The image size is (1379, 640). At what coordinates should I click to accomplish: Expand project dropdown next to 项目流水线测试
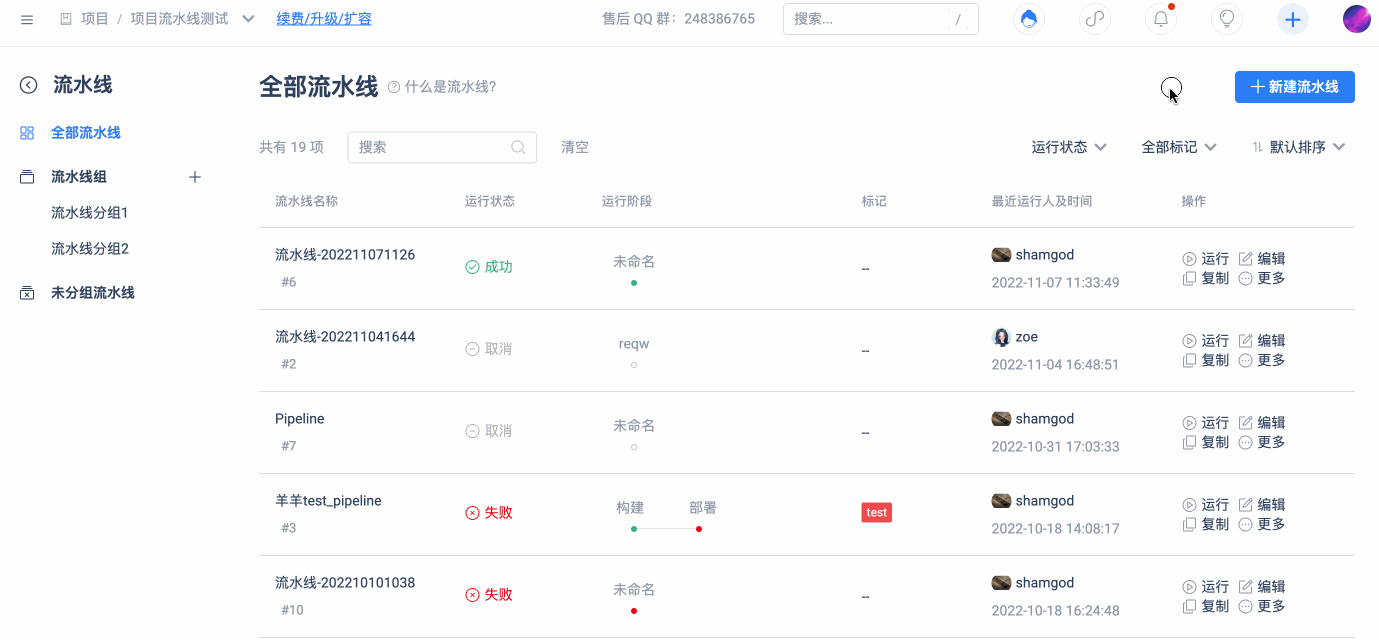(249, 19)
